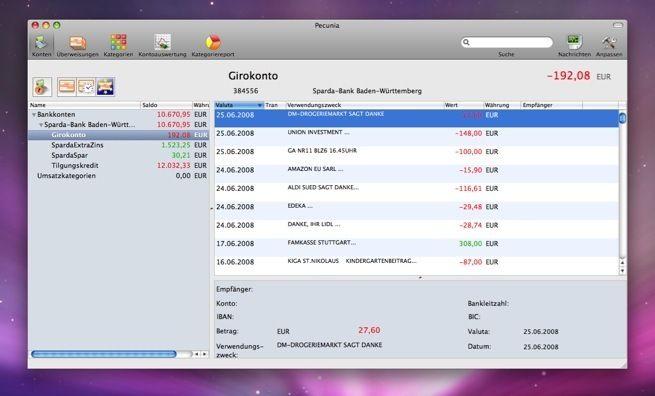The width and height of the screenshot is (655, 396).
Task: Select the EDEKA transaction row
Action: click(x=416, y=210)
